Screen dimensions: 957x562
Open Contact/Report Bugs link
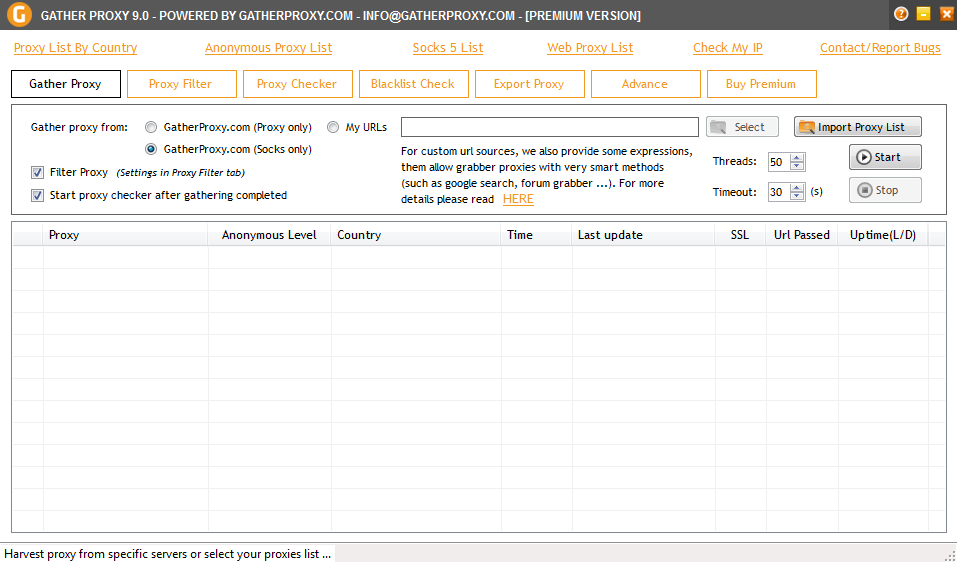pyautogui.click(x=880, y=48)
